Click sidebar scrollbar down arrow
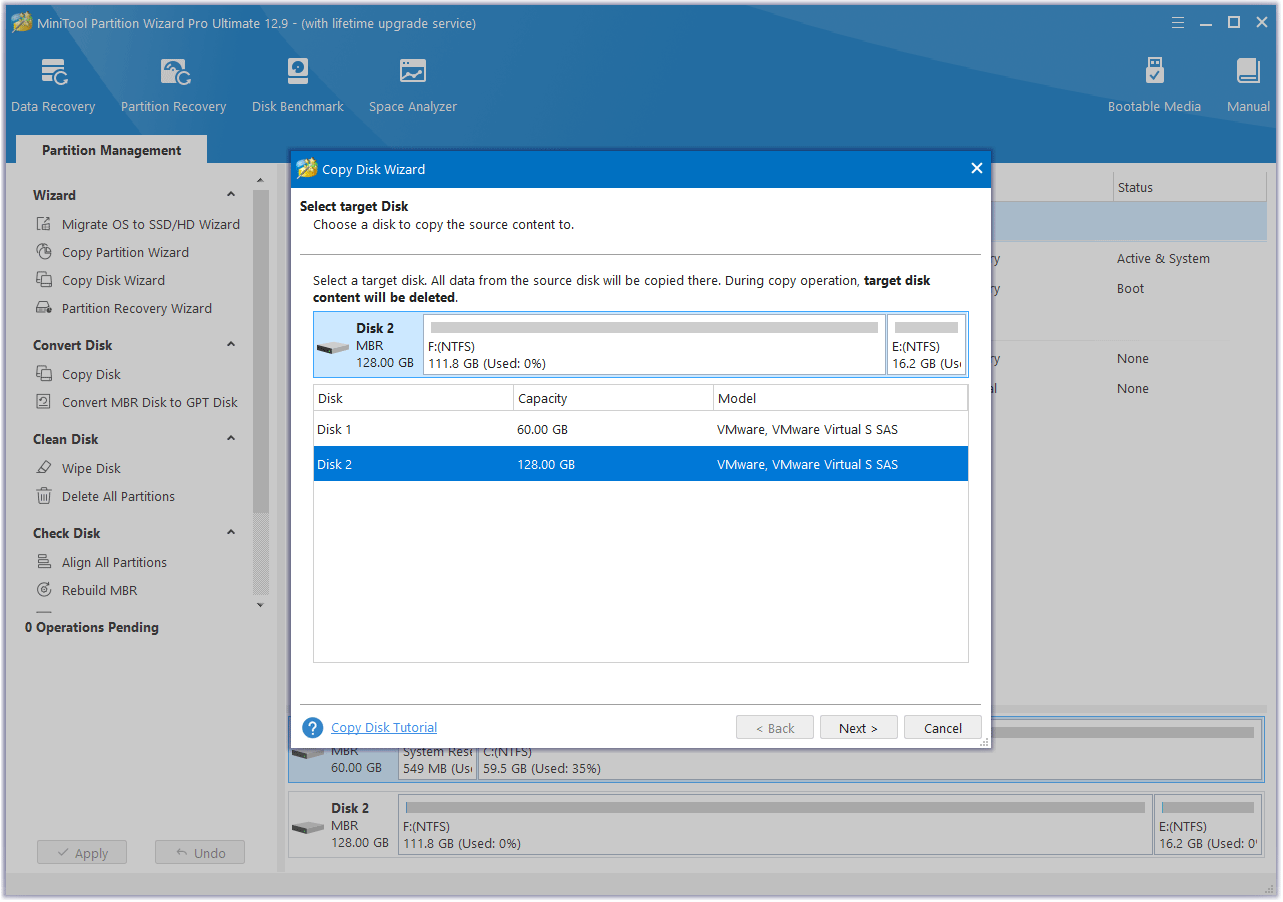Viewport: 1283px width, 902px height. (261, 605)
